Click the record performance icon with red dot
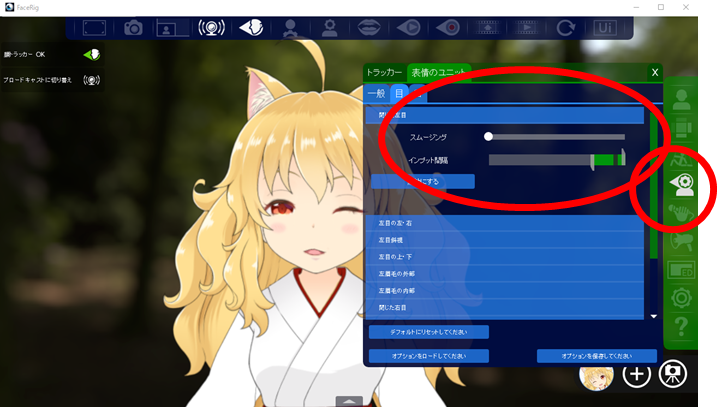Viewport: 717px width, 407px height. (448, 28)
